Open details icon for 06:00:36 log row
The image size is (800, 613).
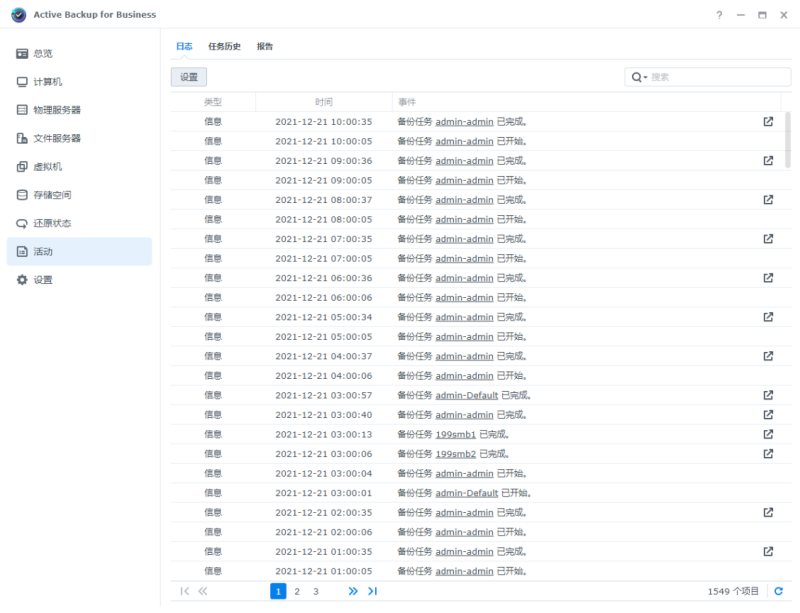pos(768,278)
